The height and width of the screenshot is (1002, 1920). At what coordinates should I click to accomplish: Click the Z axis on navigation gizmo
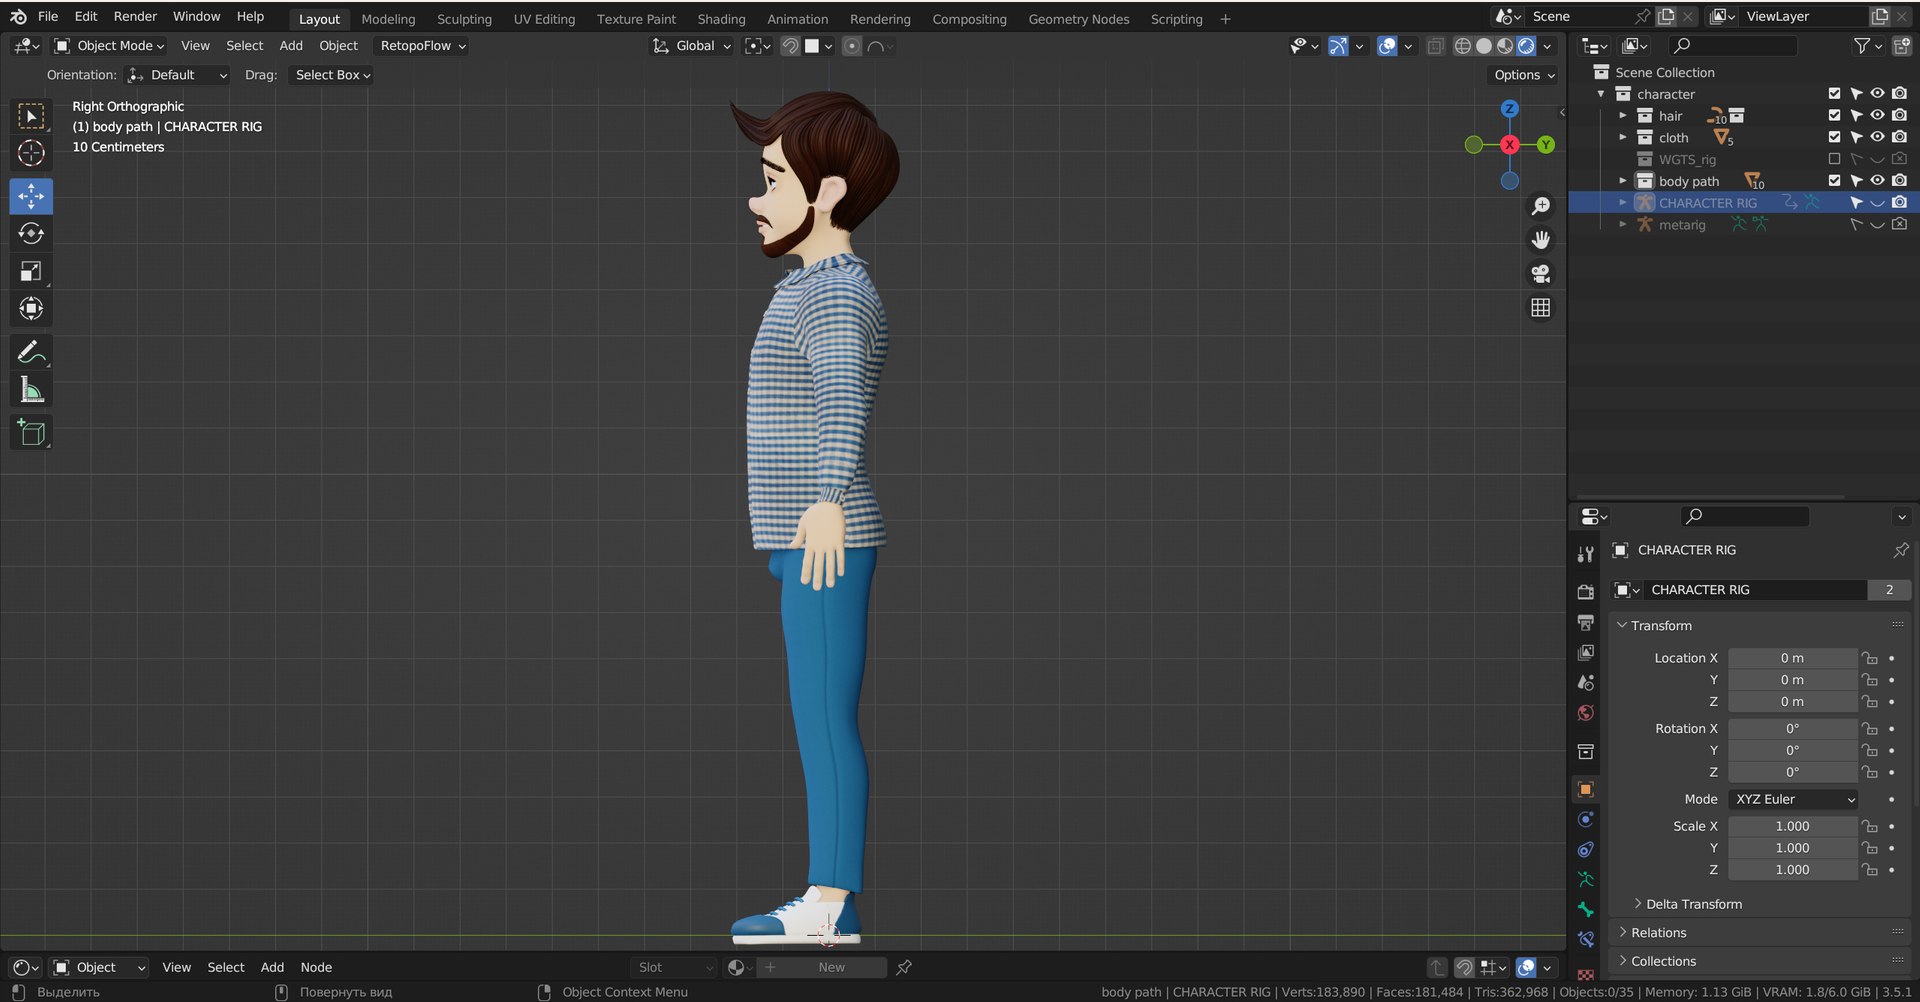pyautogui.click(x=1510, y=109)
